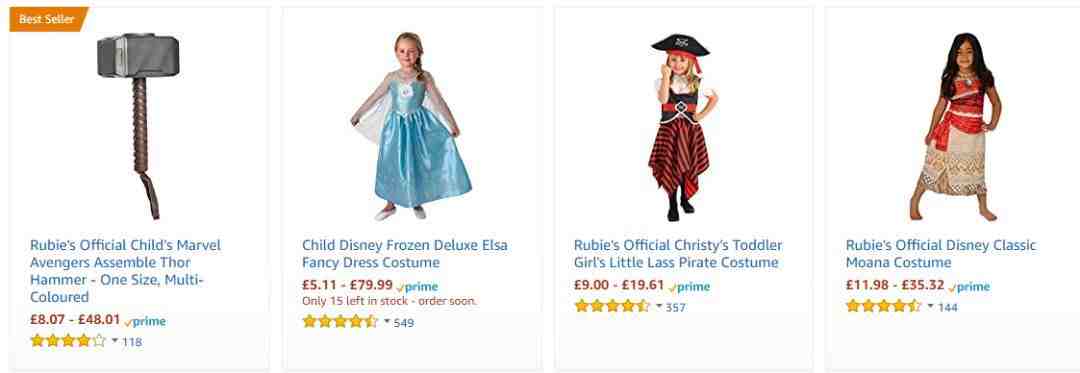Open the Little Lass Pirate costume image

point(683,127)
